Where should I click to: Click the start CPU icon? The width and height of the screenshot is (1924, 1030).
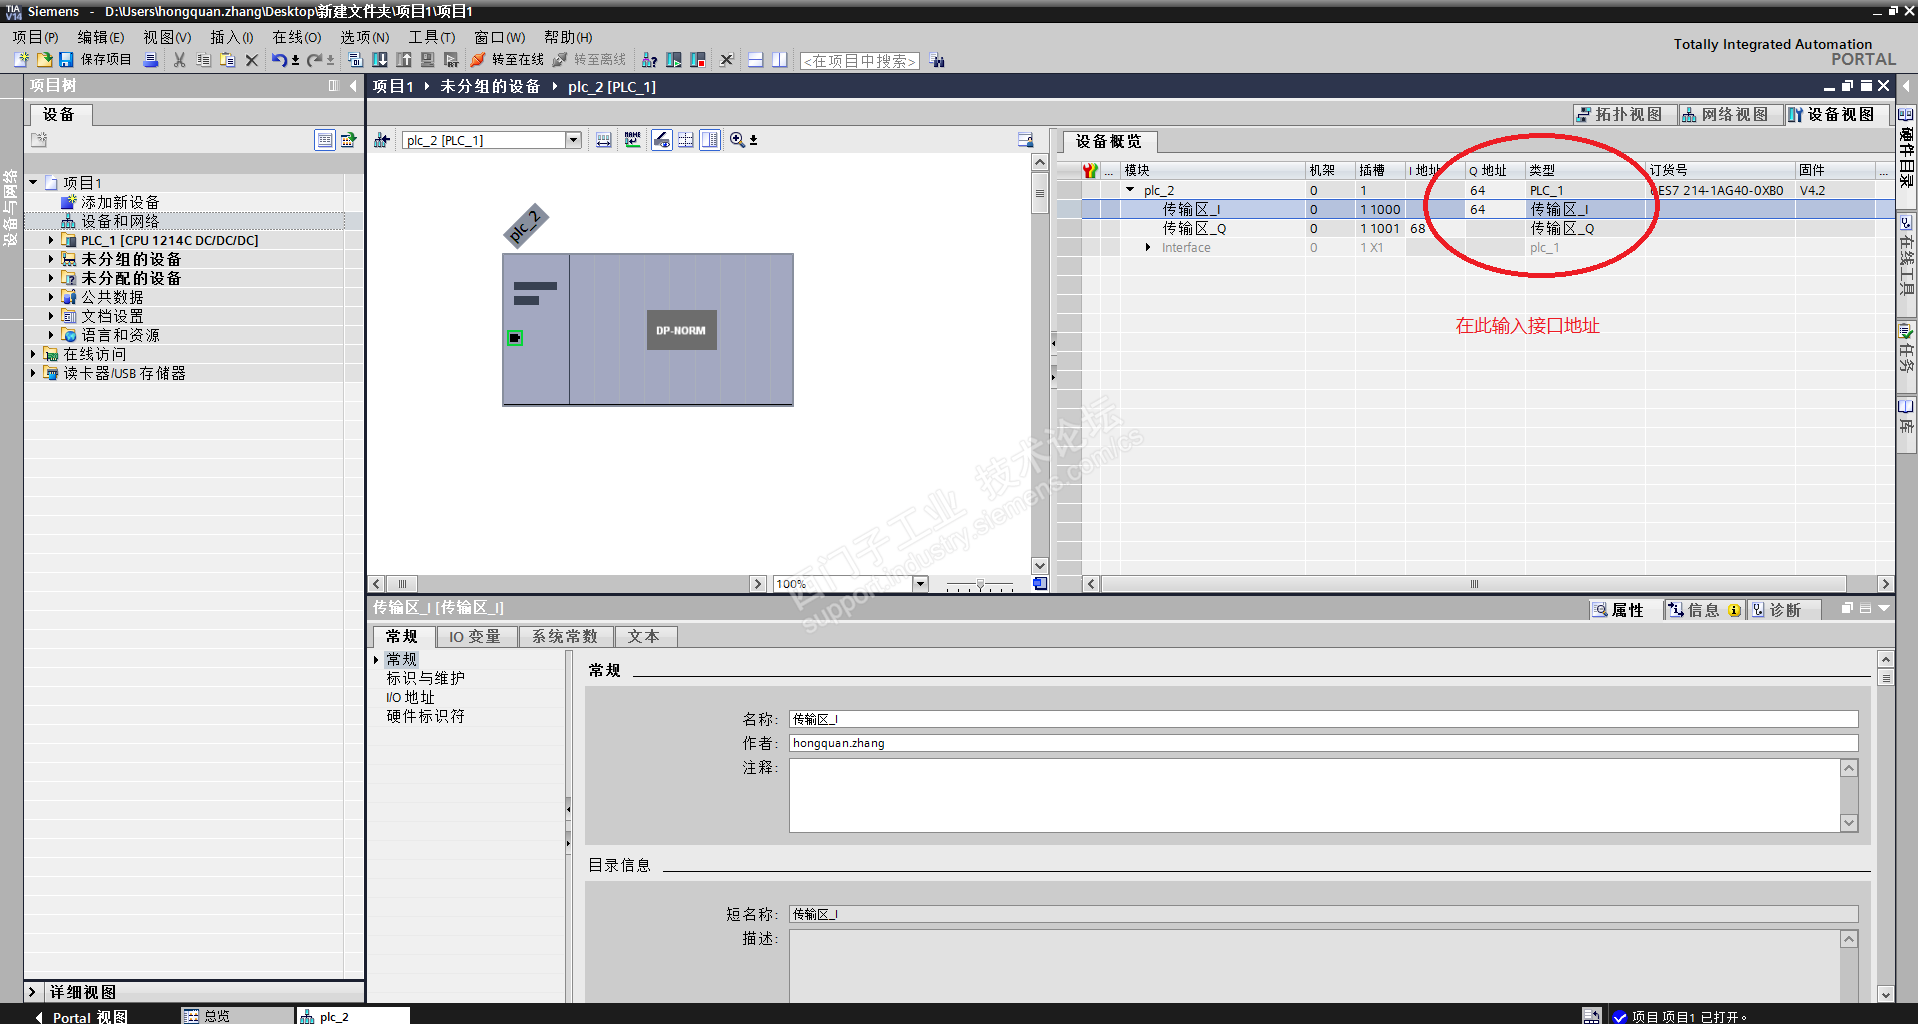674,60
